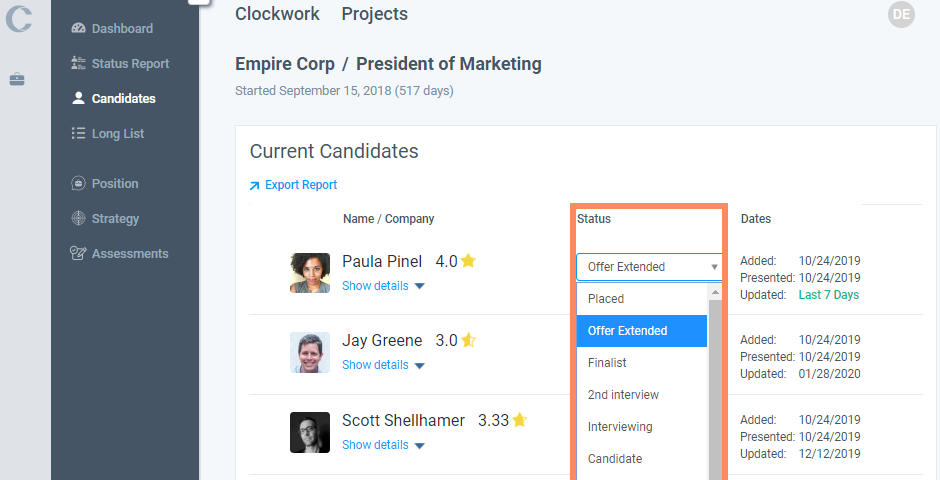Open the Projects link in header
Image resolution: width=940 pixels, height=480 pixels.
(374, 14)
